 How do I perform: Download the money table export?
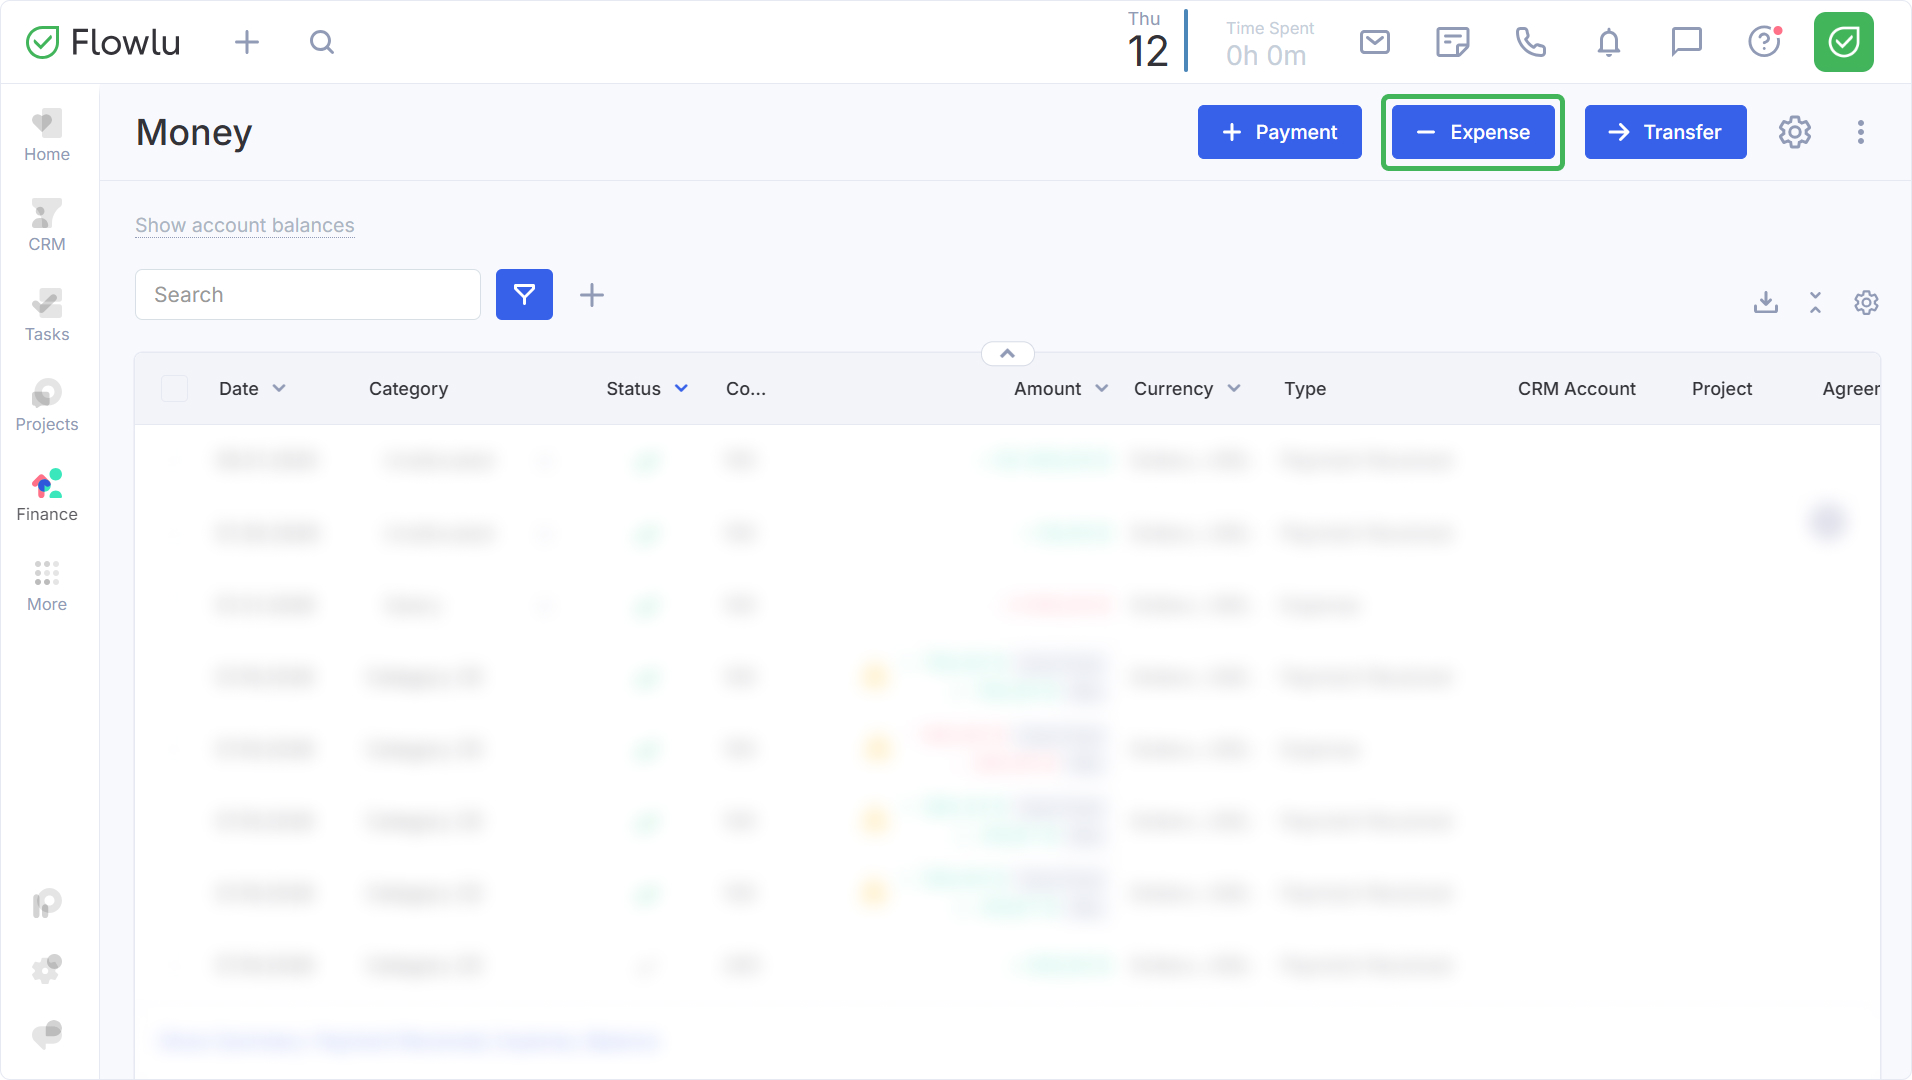point(1766,302)
